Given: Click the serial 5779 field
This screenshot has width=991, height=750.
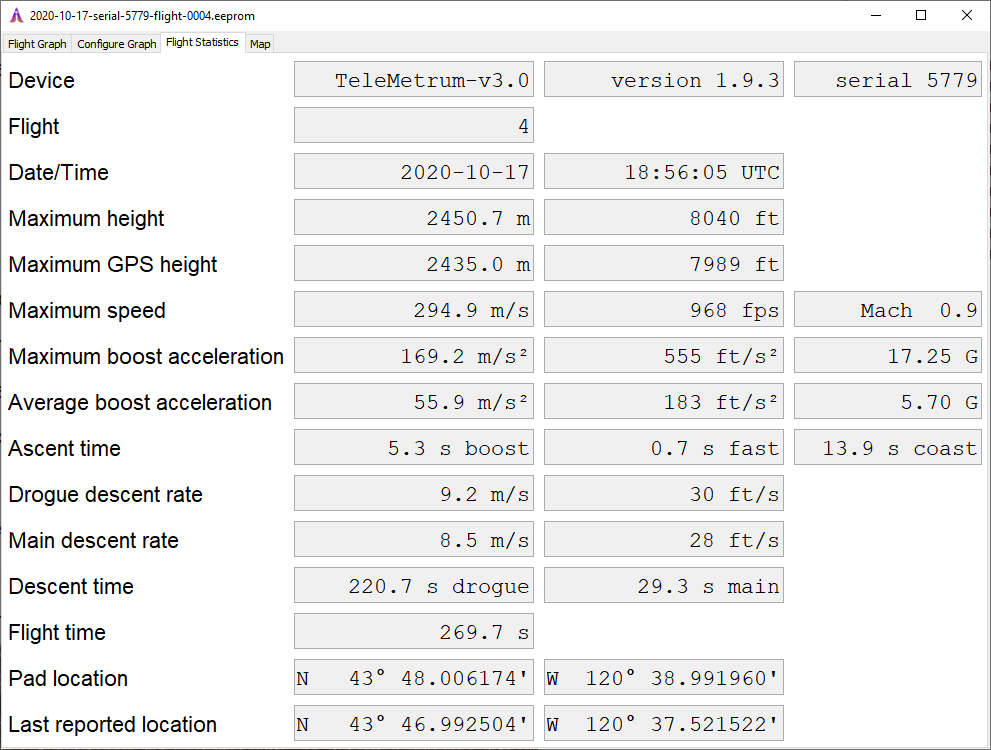Looking at the screenshot, I should 888,81.
